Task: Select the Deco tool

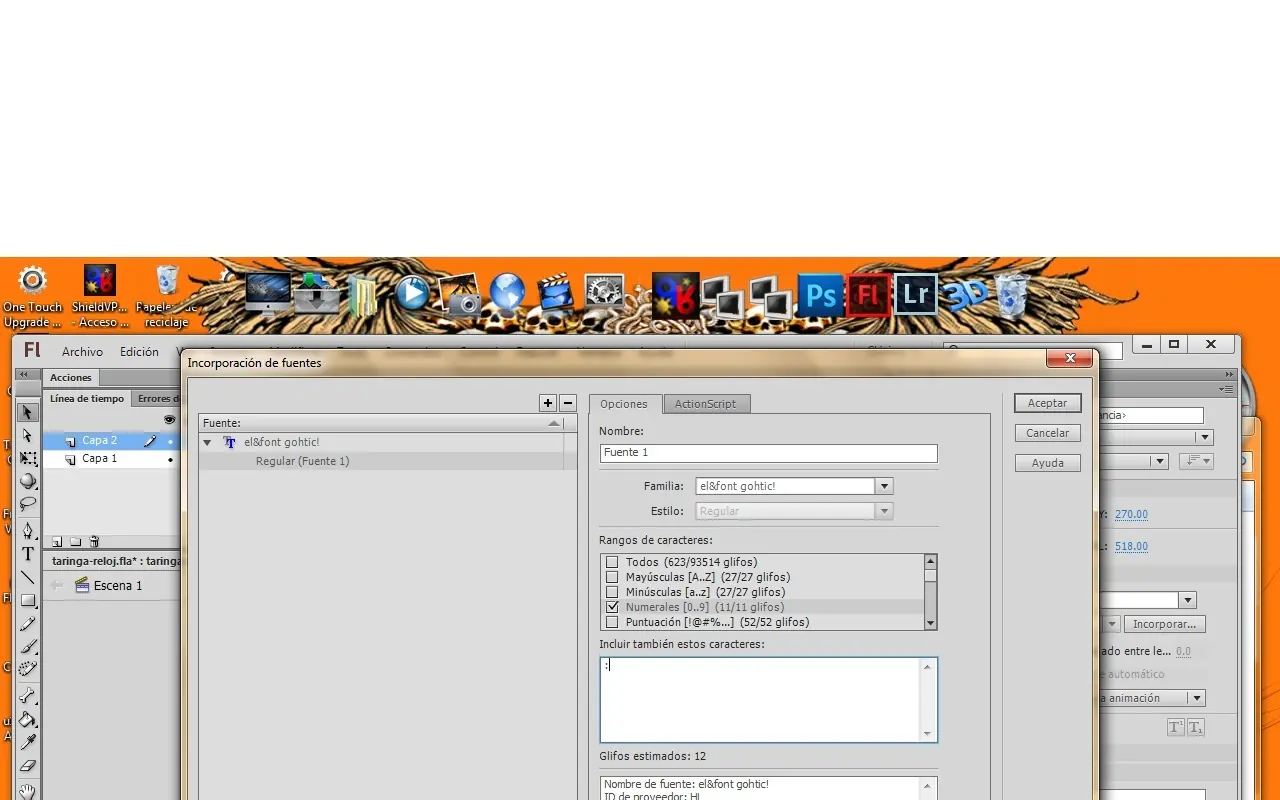Action: tap(28, 669)
